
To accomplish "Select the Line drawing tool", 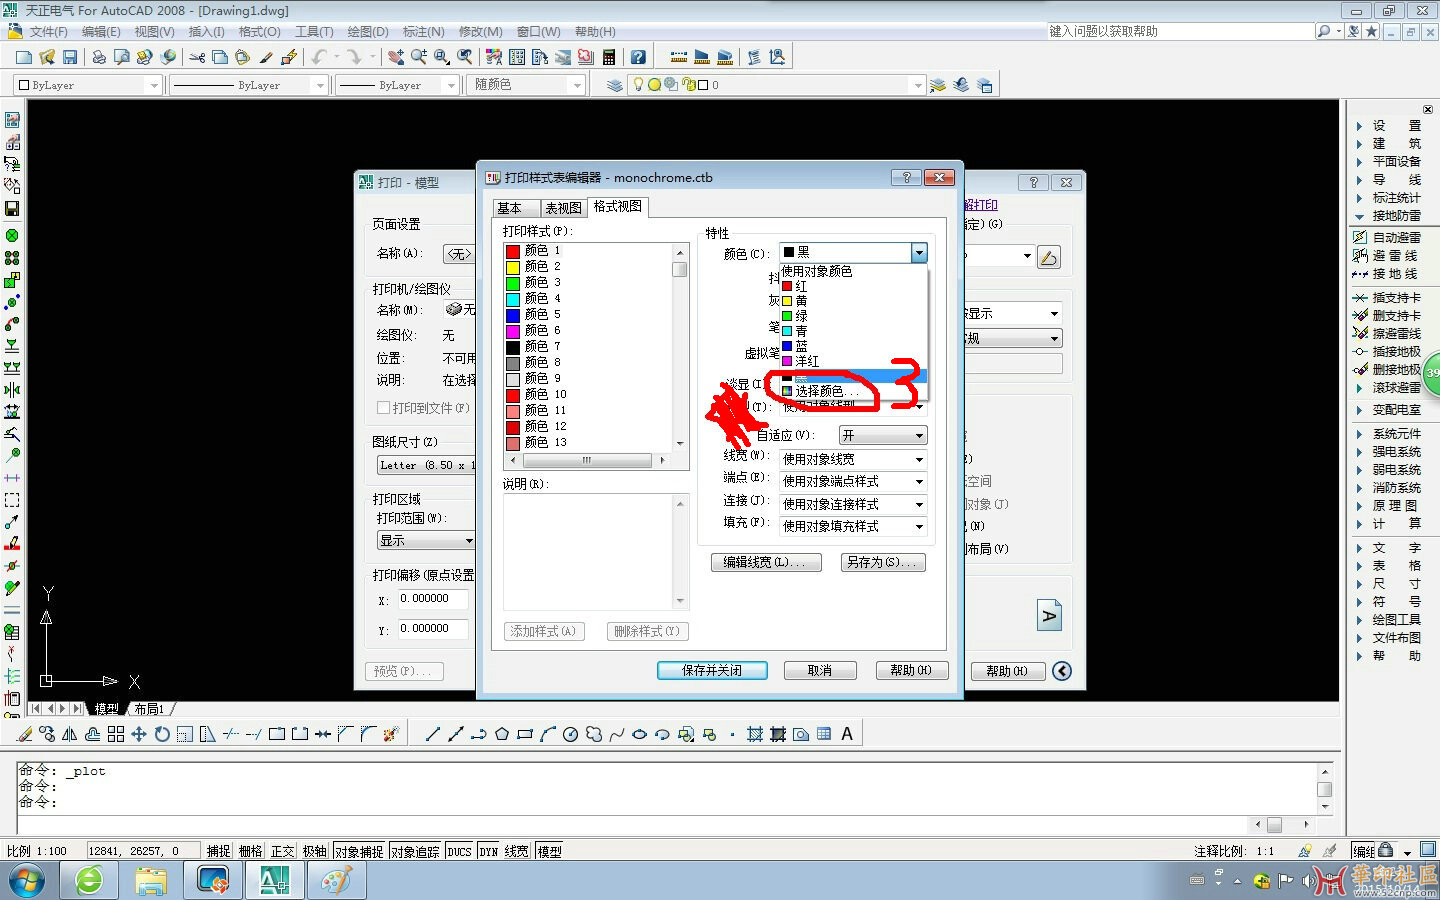I will (x=433, y=734).
